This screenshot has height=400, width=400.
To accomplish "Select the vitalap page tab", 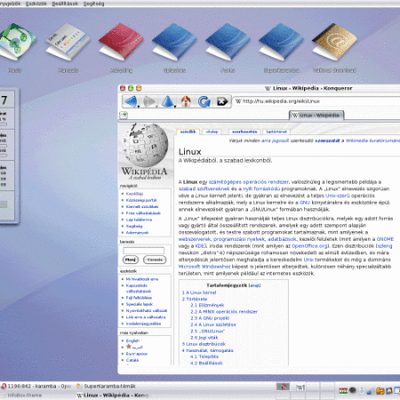I will tap(212, 132).
